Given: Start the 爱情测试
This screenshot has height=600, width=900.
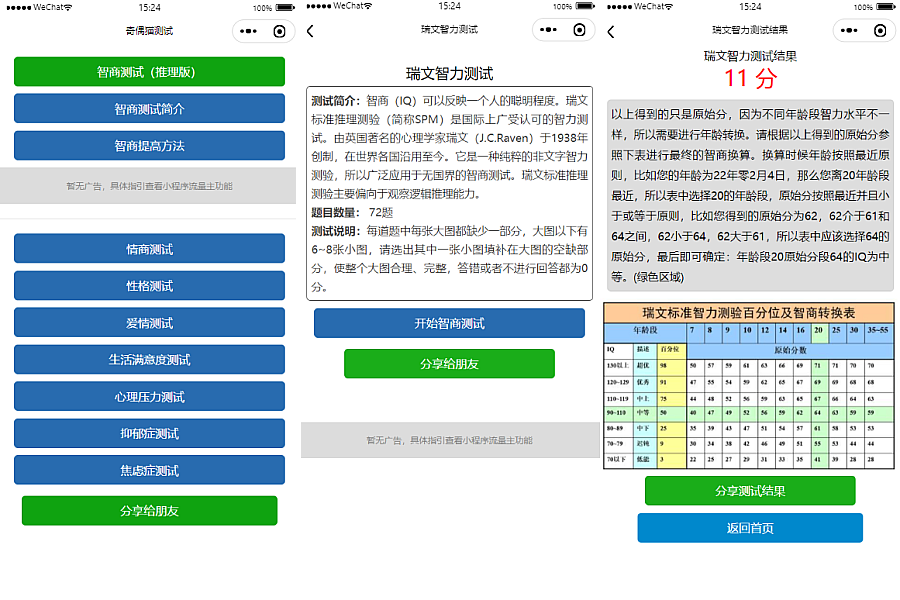Looking at the screenshot, I should [149, 323].
